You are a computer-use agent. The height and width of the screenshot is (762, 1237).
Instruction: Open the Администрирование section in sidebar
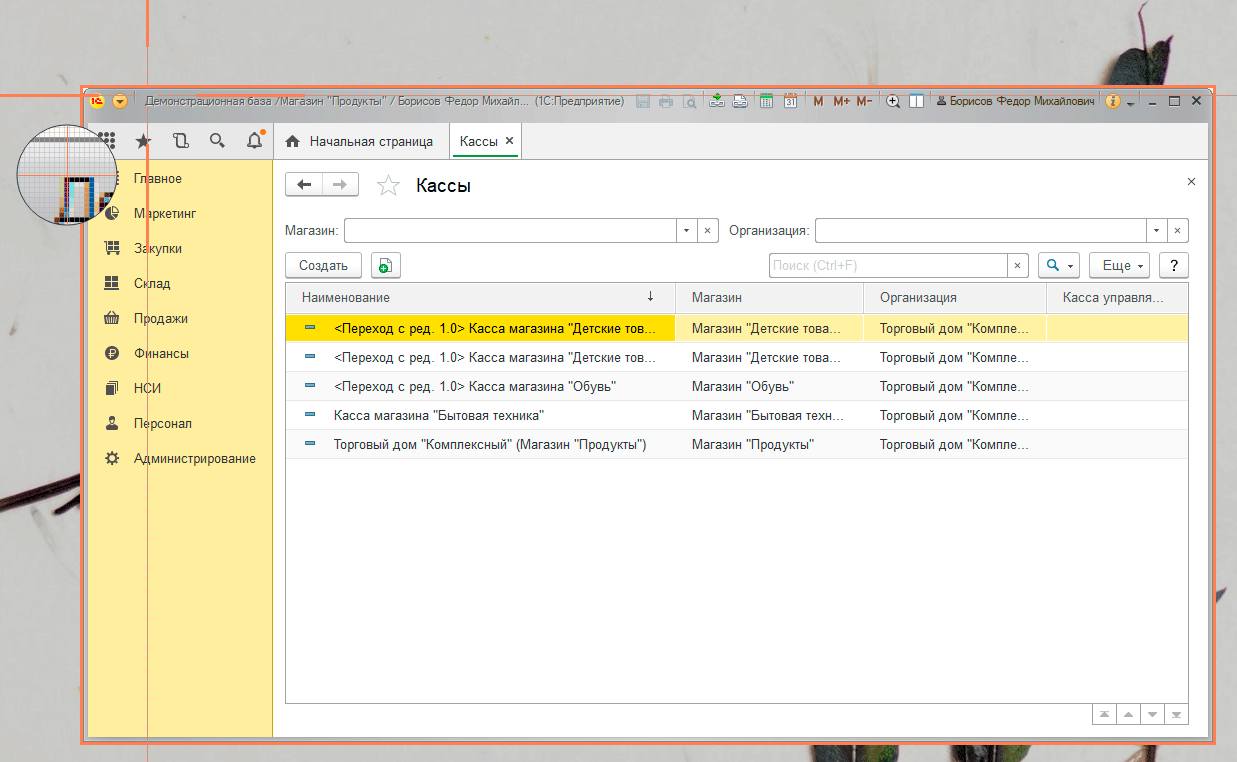pos(194,458)
